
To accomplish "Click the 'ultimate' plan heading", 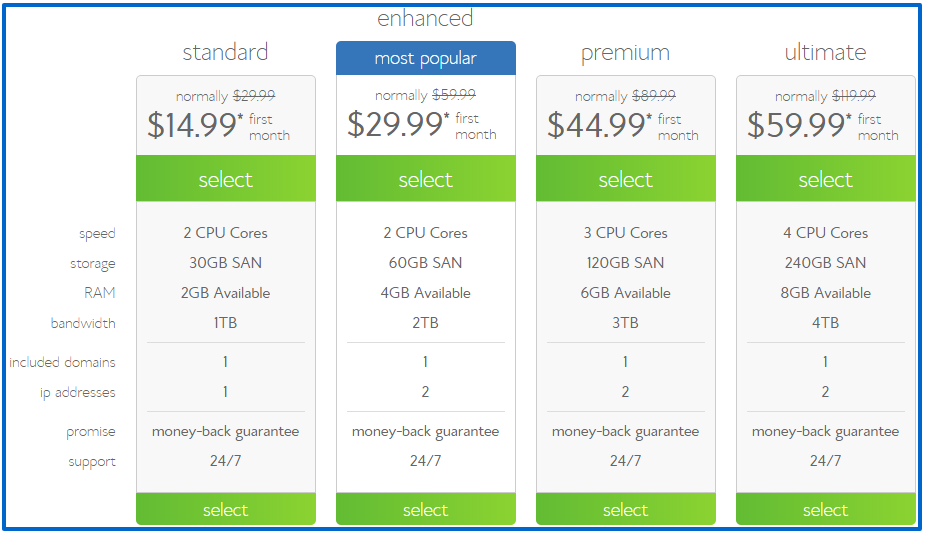I will (826, 52).
